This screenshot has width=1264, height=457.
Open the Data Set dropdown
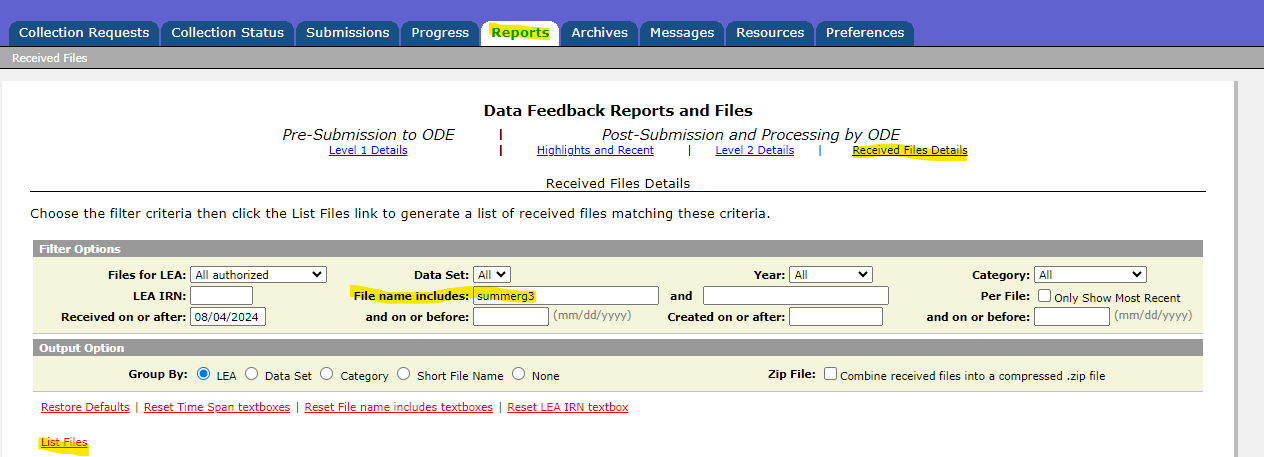tap(492, 275)
